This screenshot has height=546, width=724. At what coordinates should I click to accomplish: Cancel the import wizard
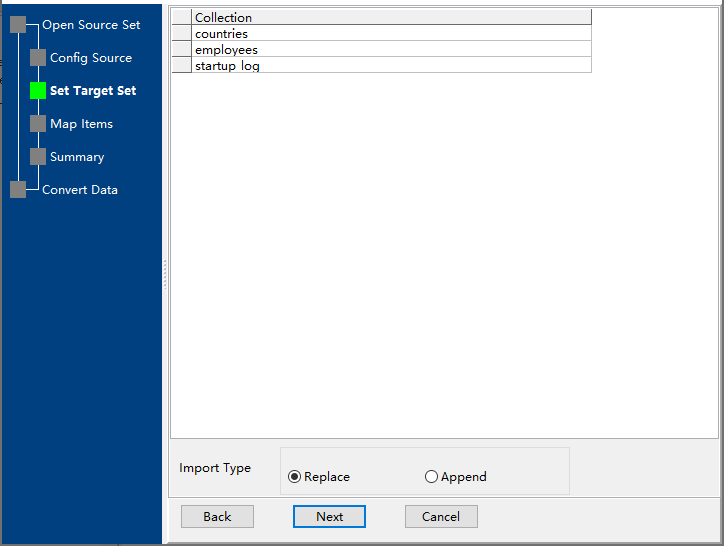441,517
